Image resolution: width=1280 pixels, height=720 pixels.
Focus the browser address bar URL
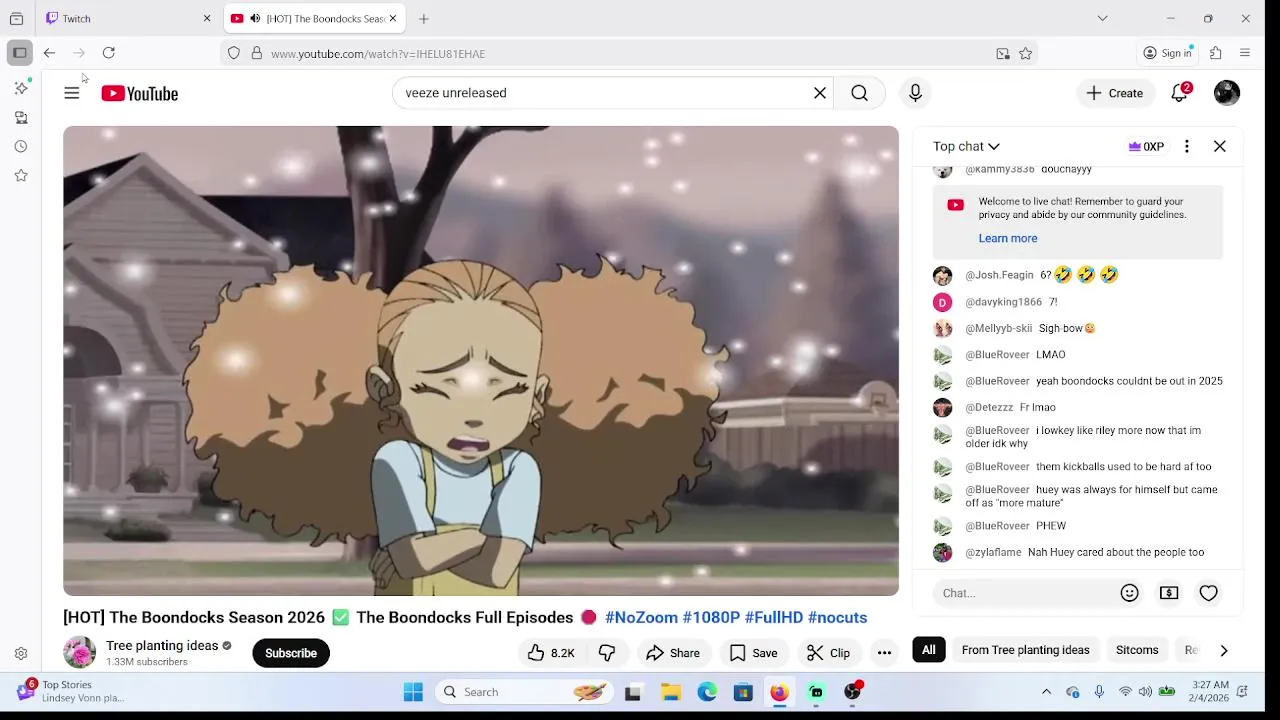[378, 54]
